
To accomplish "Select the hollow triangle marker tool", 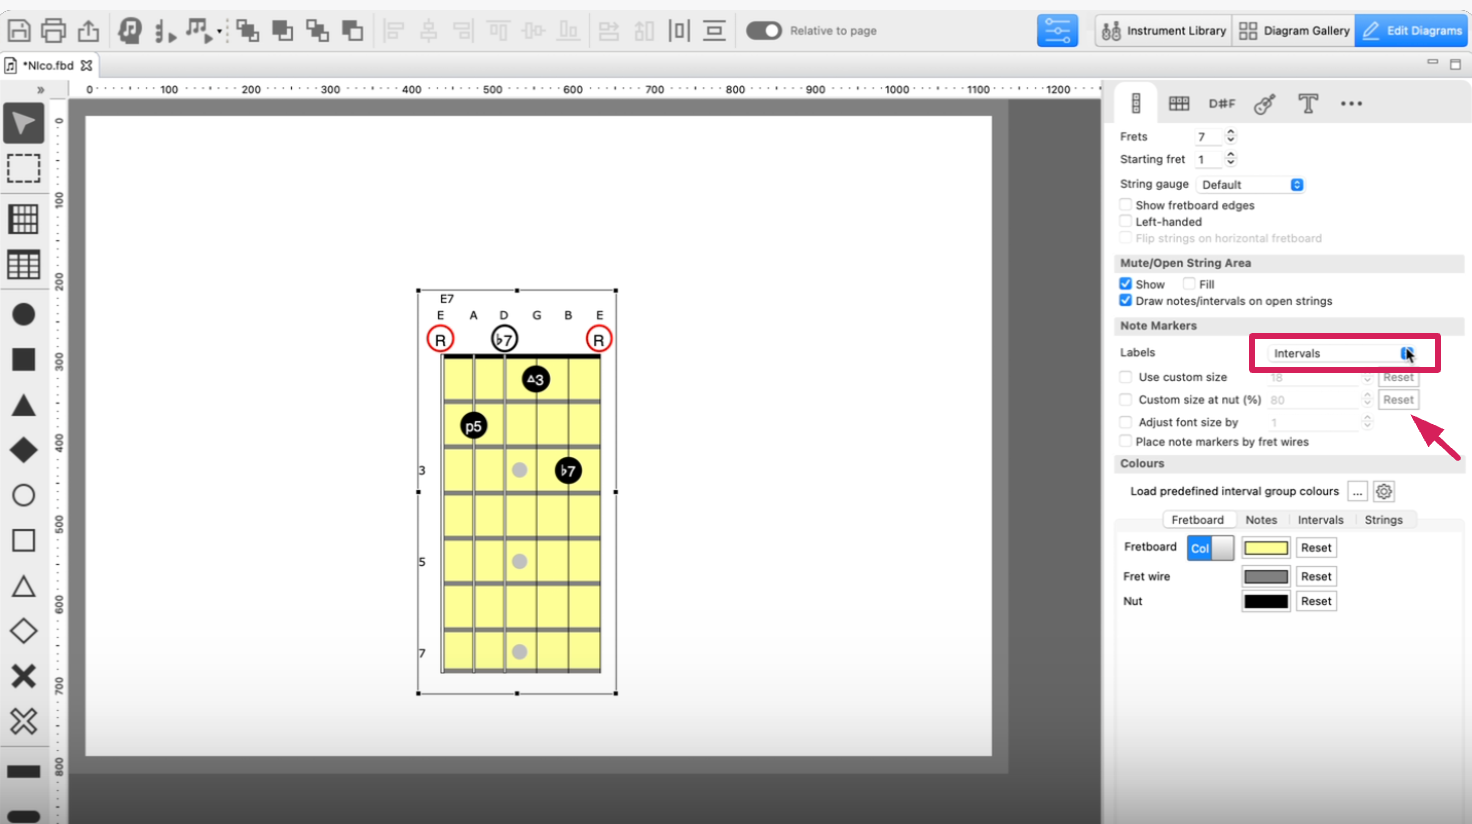I will [24, 586].
